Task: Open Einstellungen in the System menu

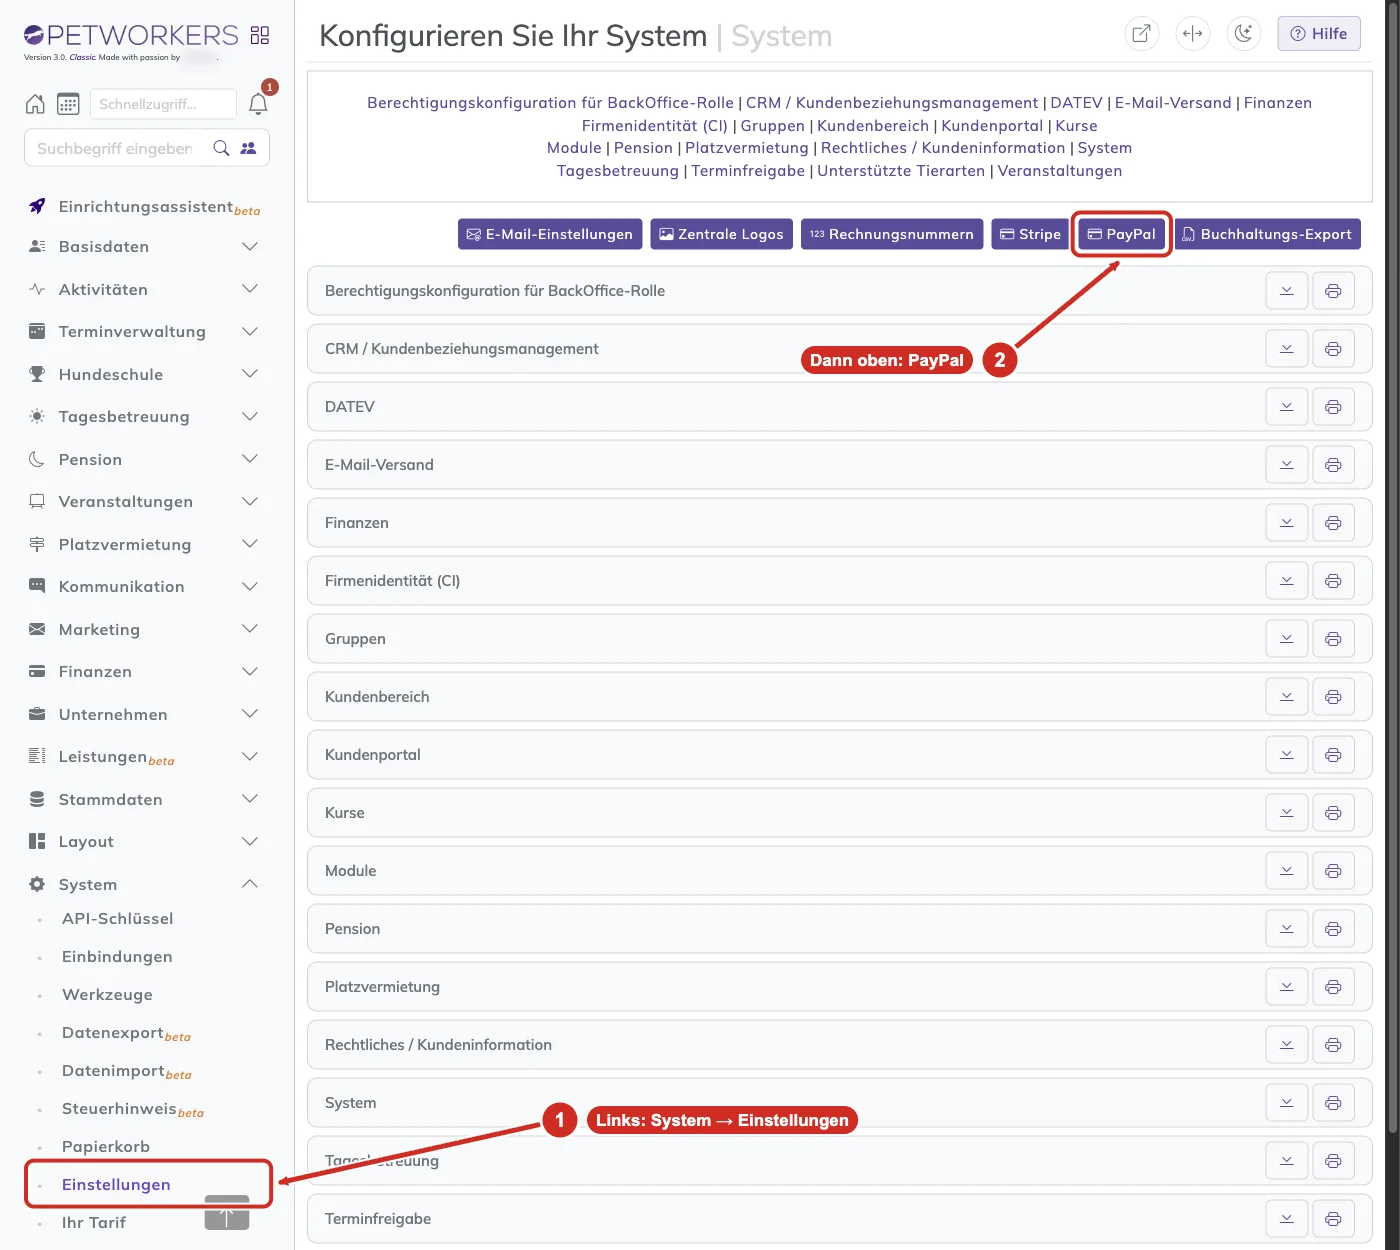Action: tap(116, 1185)
